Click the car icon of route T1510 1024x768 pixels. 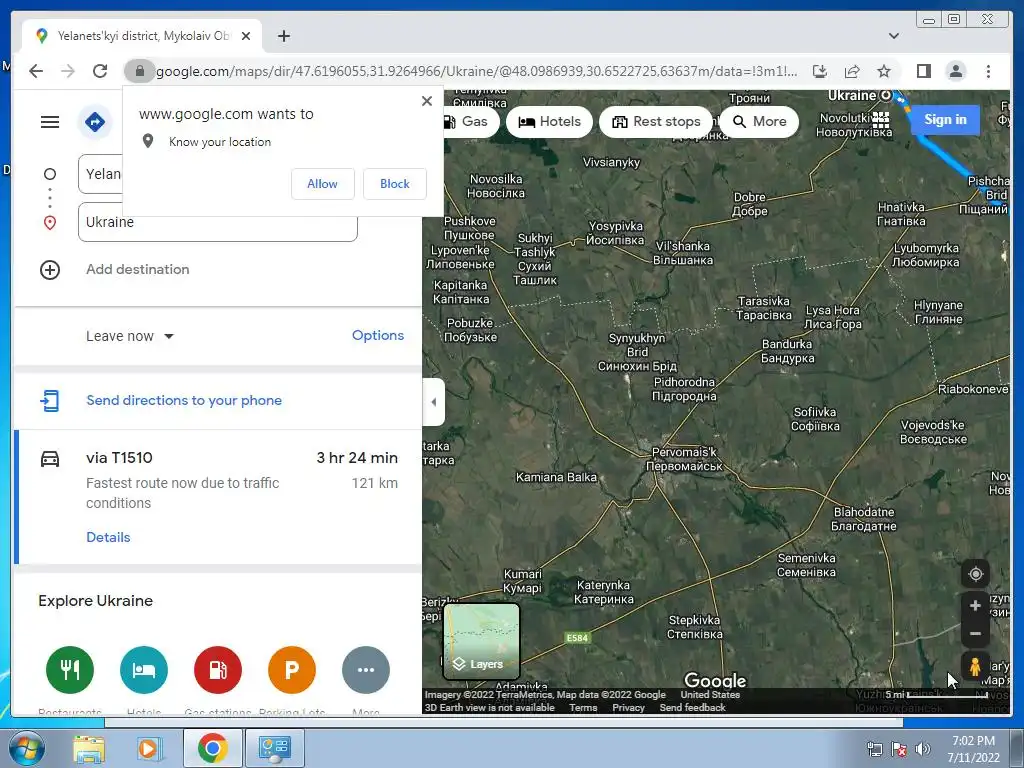[50, 459]
